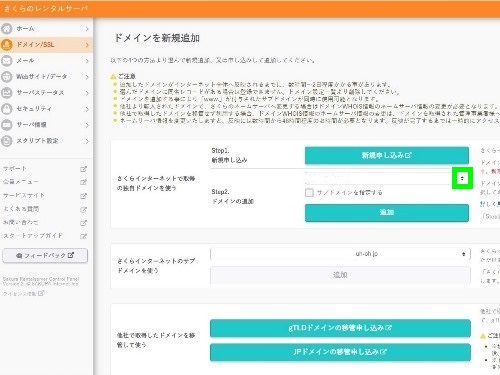Click the フィードバック button
This screenshot has height=375, width=500.
tap(45, 256)
